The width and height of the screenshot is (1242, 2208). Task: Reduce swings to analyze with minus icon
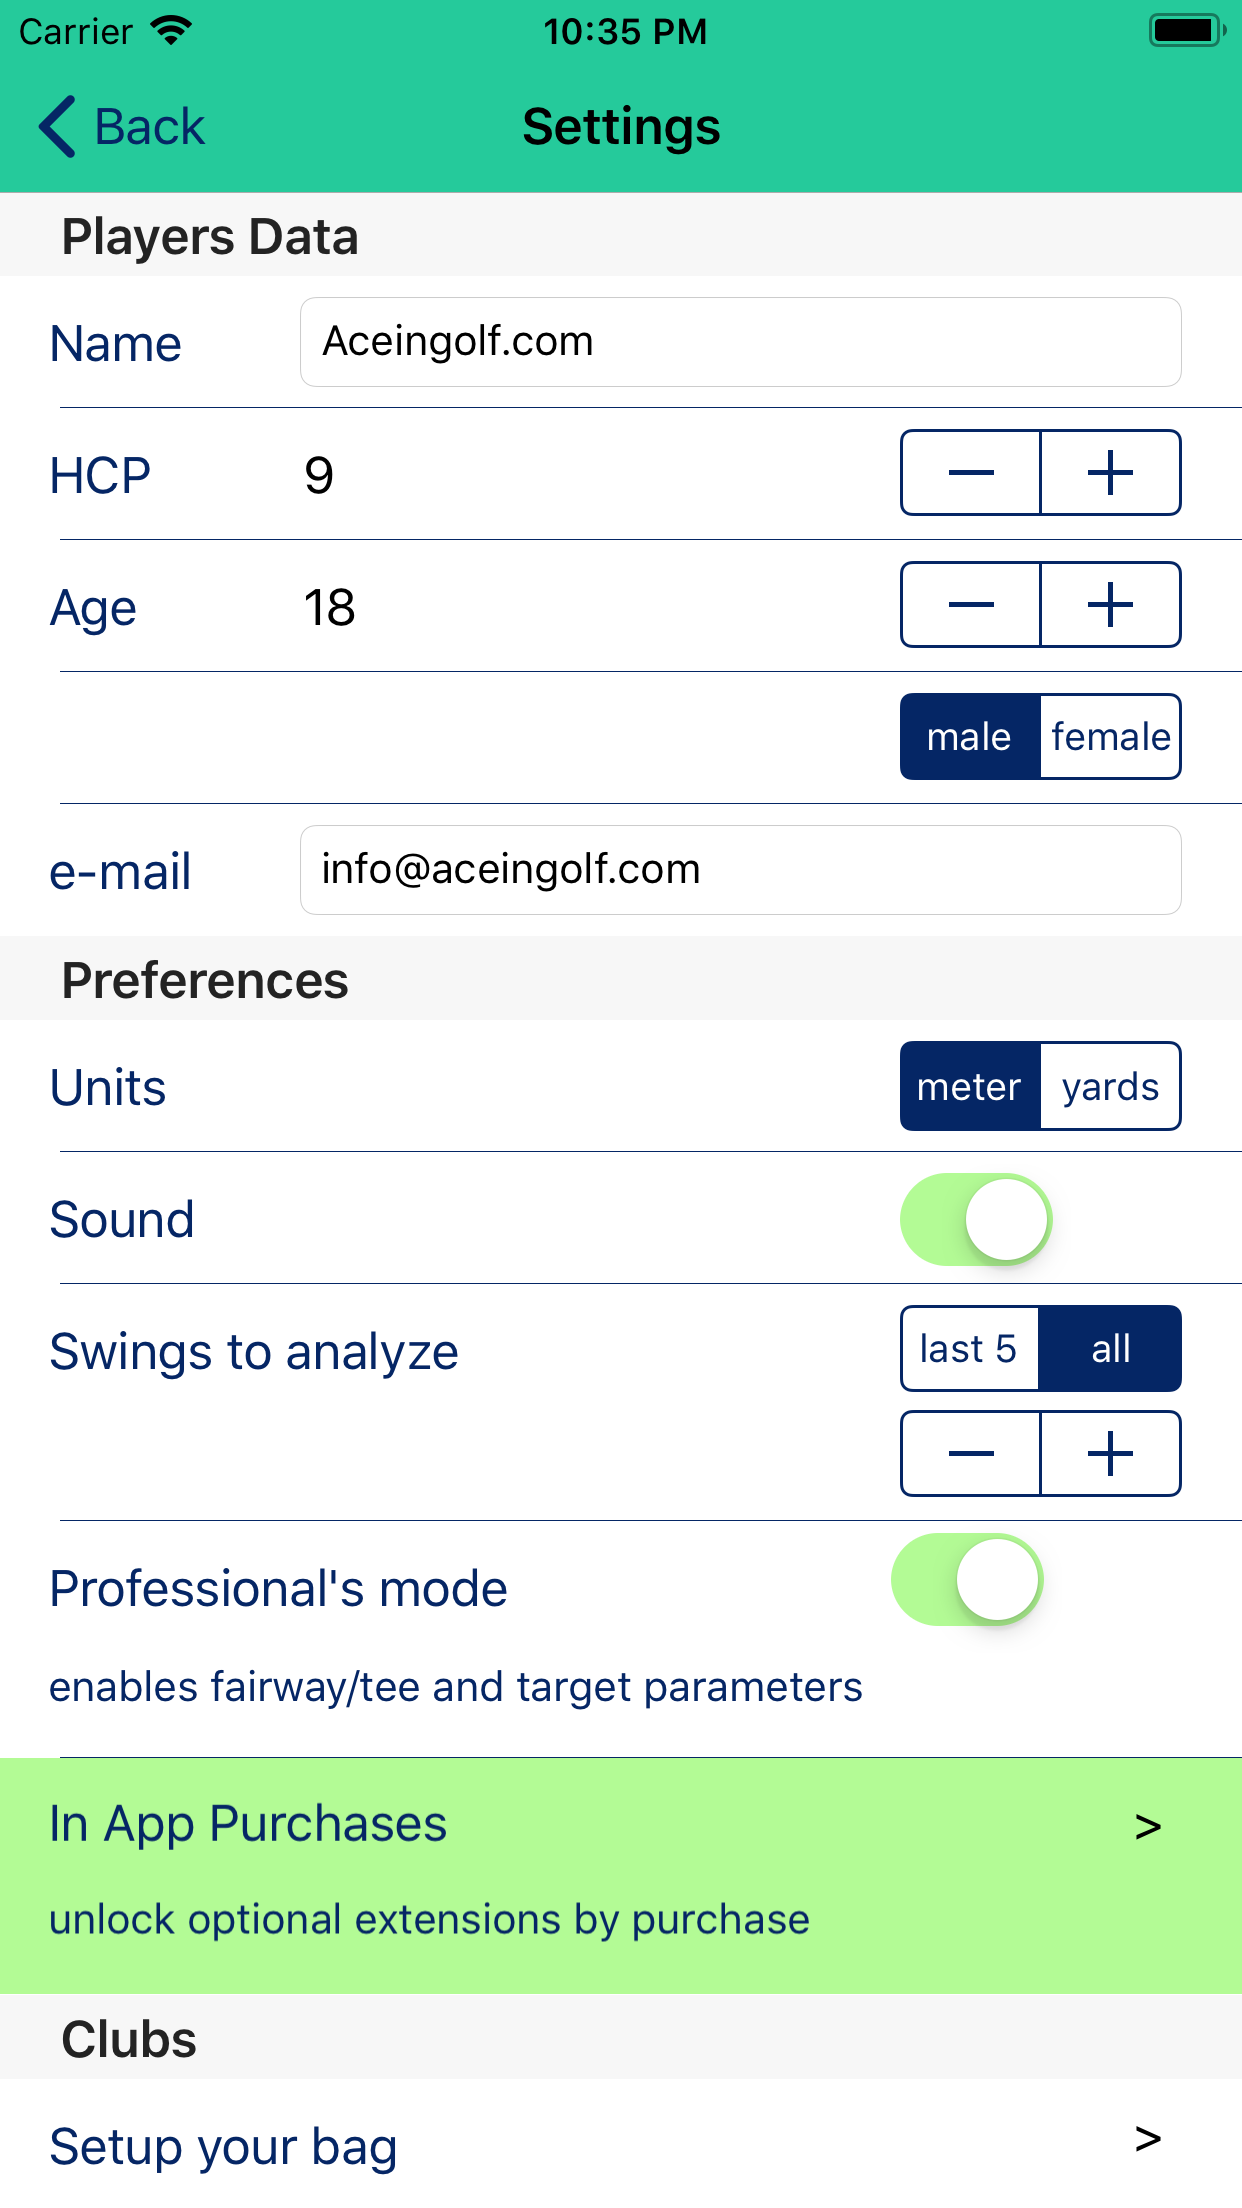pos(970,1454)
